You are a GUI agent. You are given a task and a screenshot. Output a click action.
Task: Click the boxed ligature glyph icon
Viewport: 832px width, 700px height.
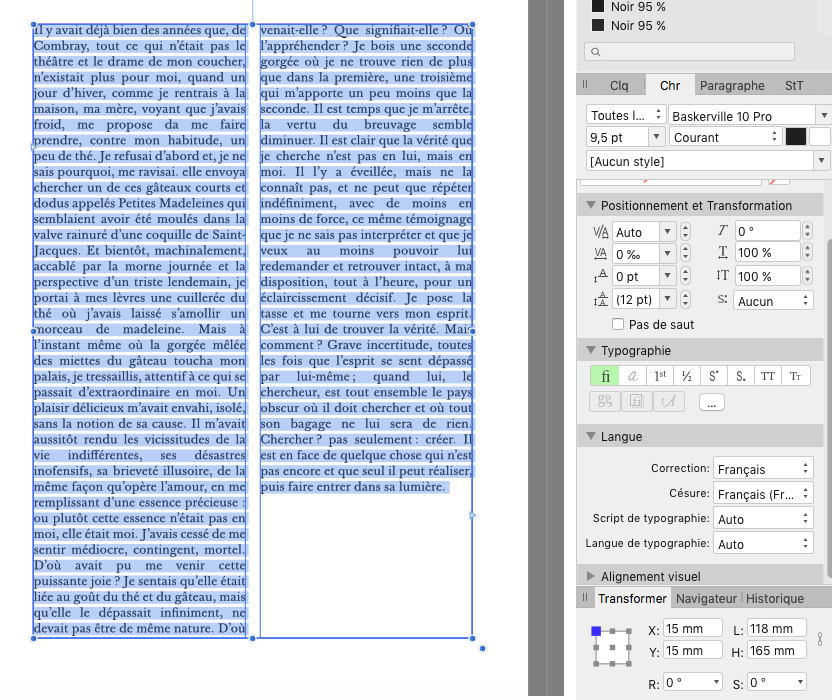coord(636,401)
